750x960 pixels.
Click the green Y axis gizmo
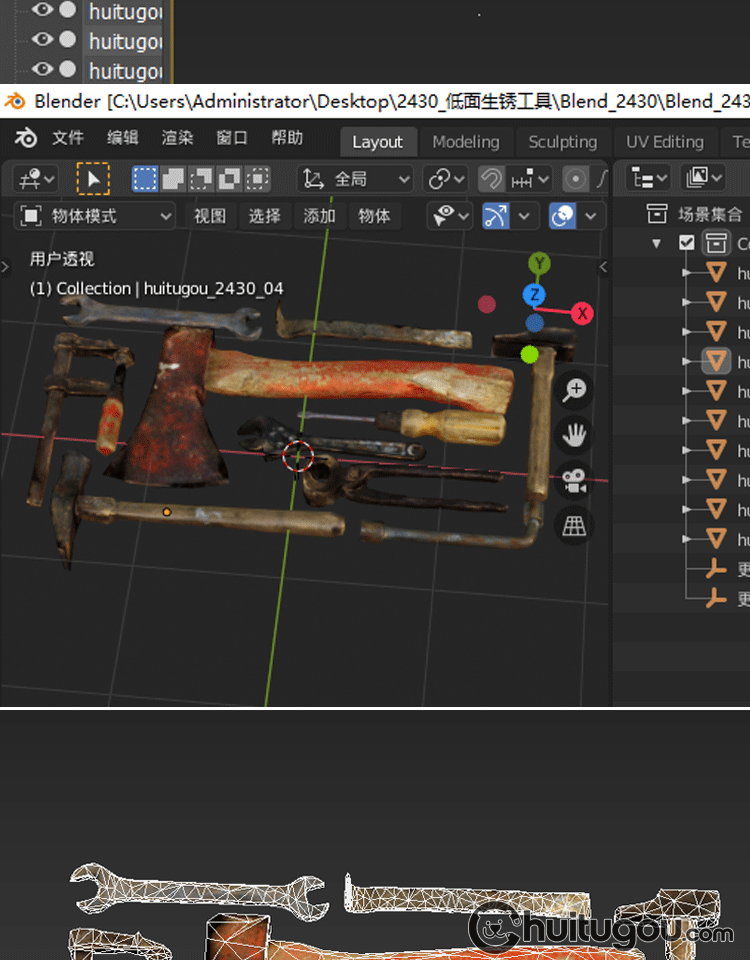540,264
